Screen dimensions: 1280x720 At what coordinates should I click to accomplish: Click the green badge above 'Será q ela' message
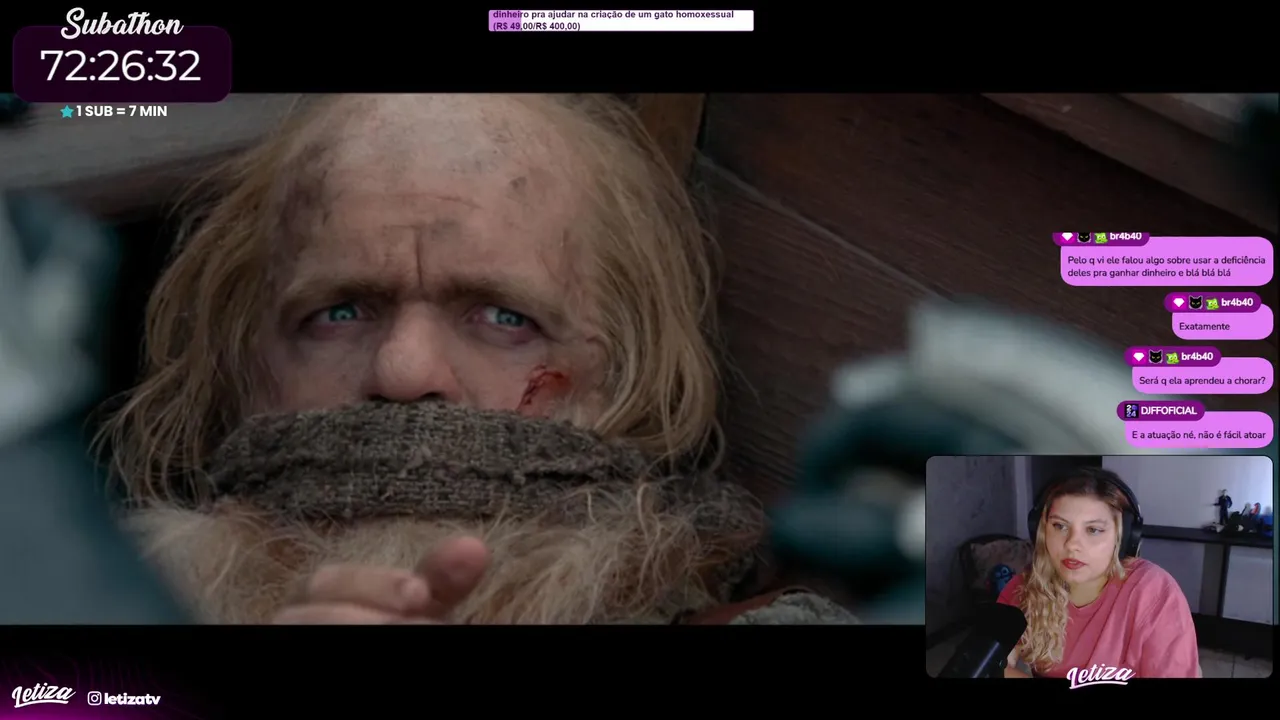tap(1172, 357)
